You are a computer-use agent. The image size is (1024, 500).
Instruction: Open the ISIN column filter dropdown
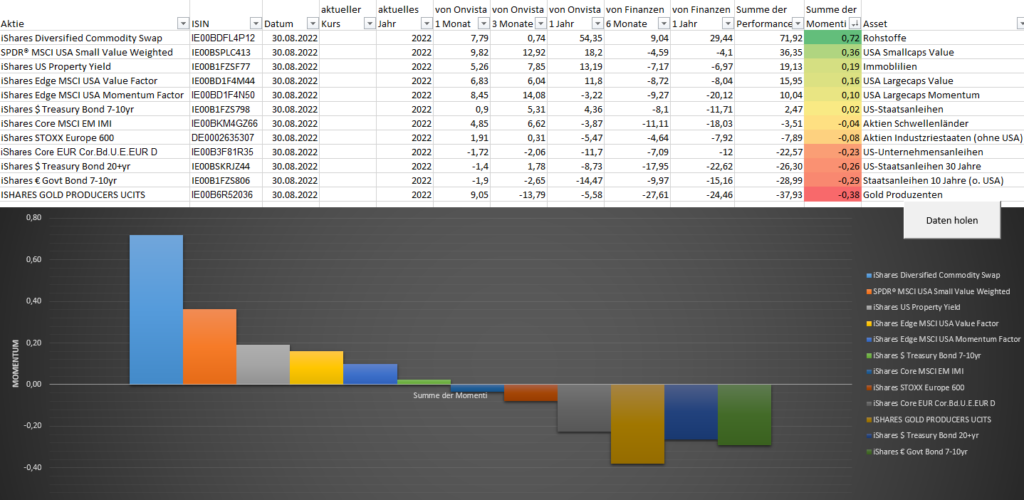pos(255,23)
